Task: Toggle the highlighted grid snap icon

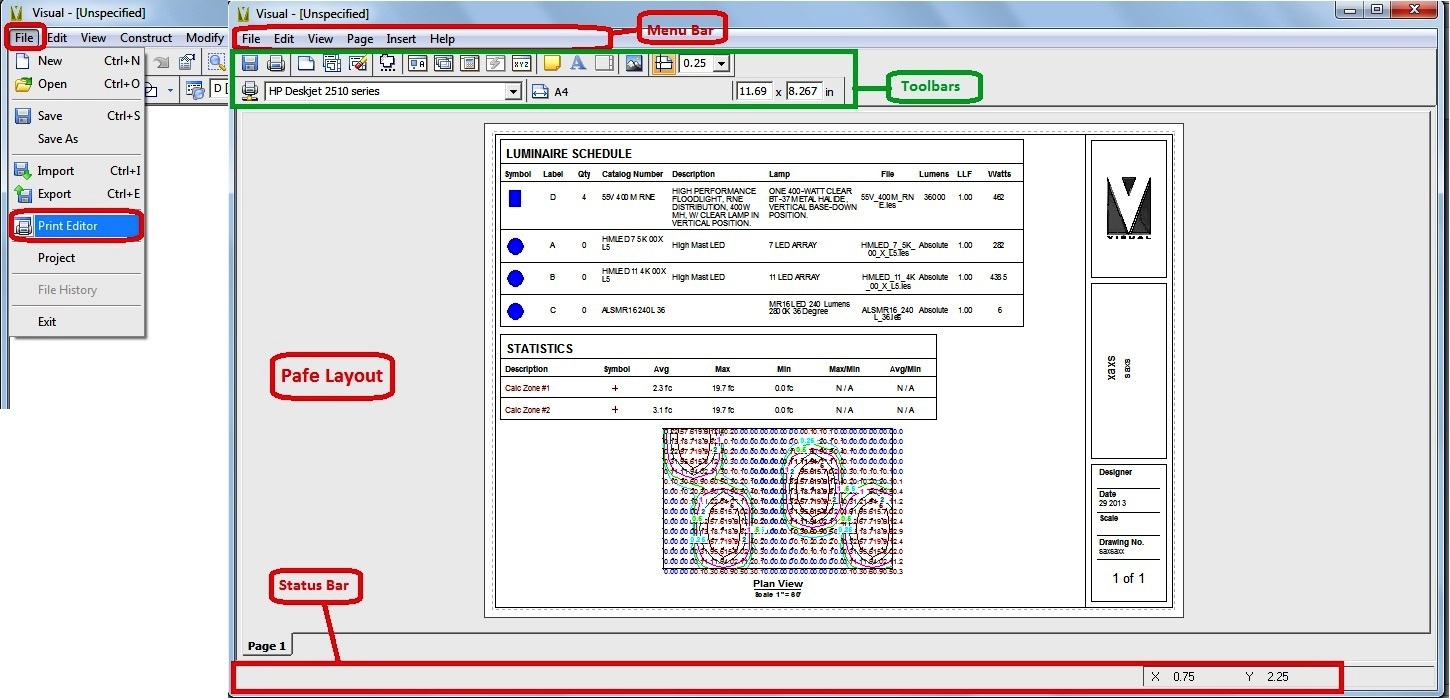Action: click(x=662, y=63)
